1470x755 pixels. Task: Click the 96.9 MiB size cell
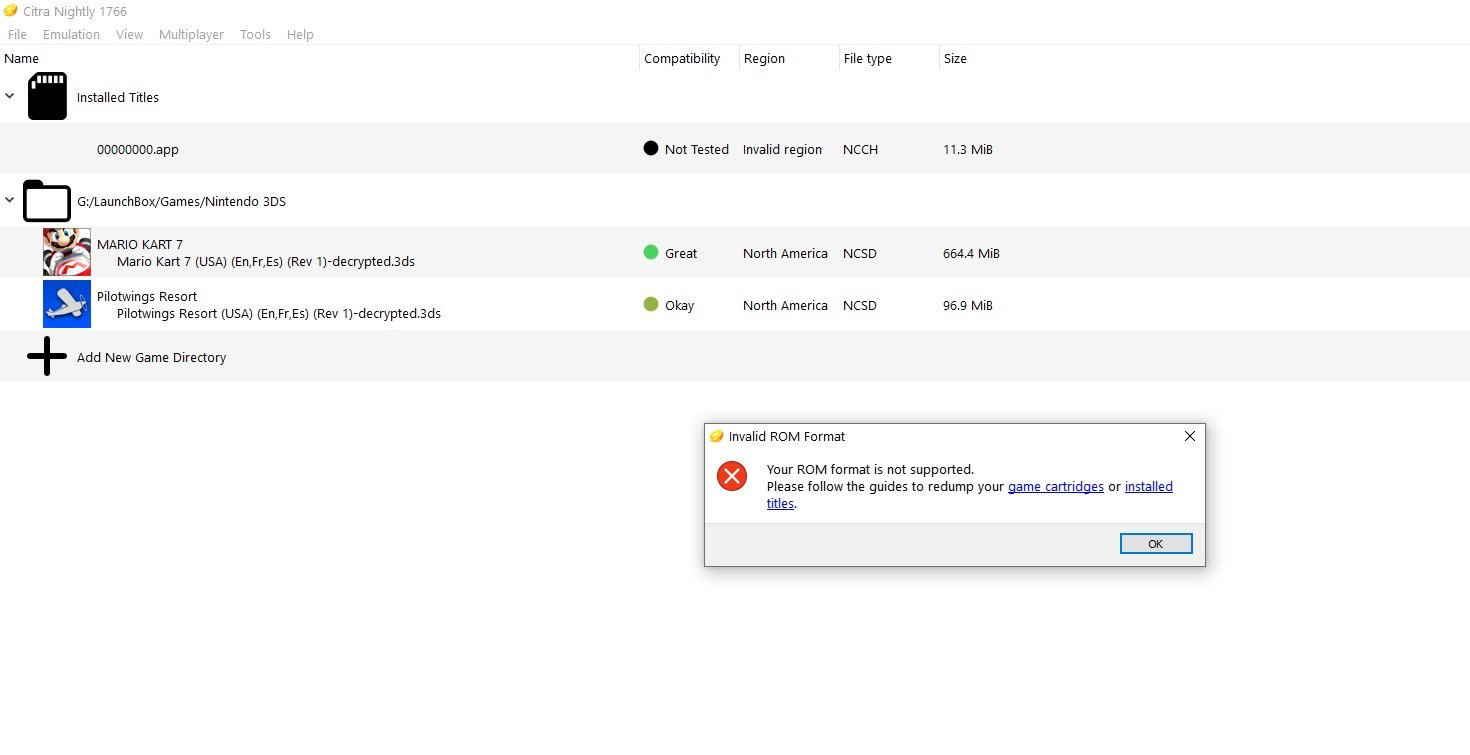968,305
